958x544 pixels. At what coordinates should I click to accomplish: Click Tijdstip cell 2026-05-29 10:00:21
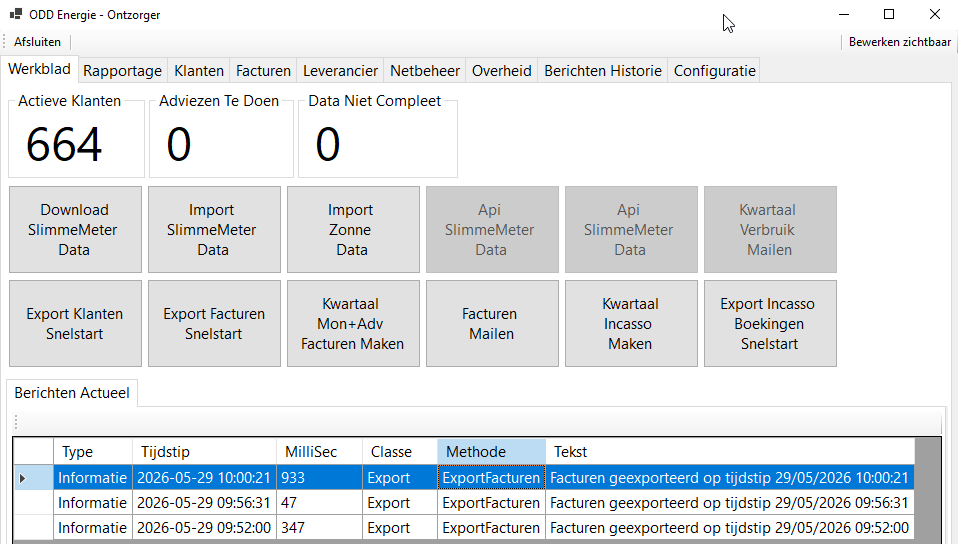204,478
